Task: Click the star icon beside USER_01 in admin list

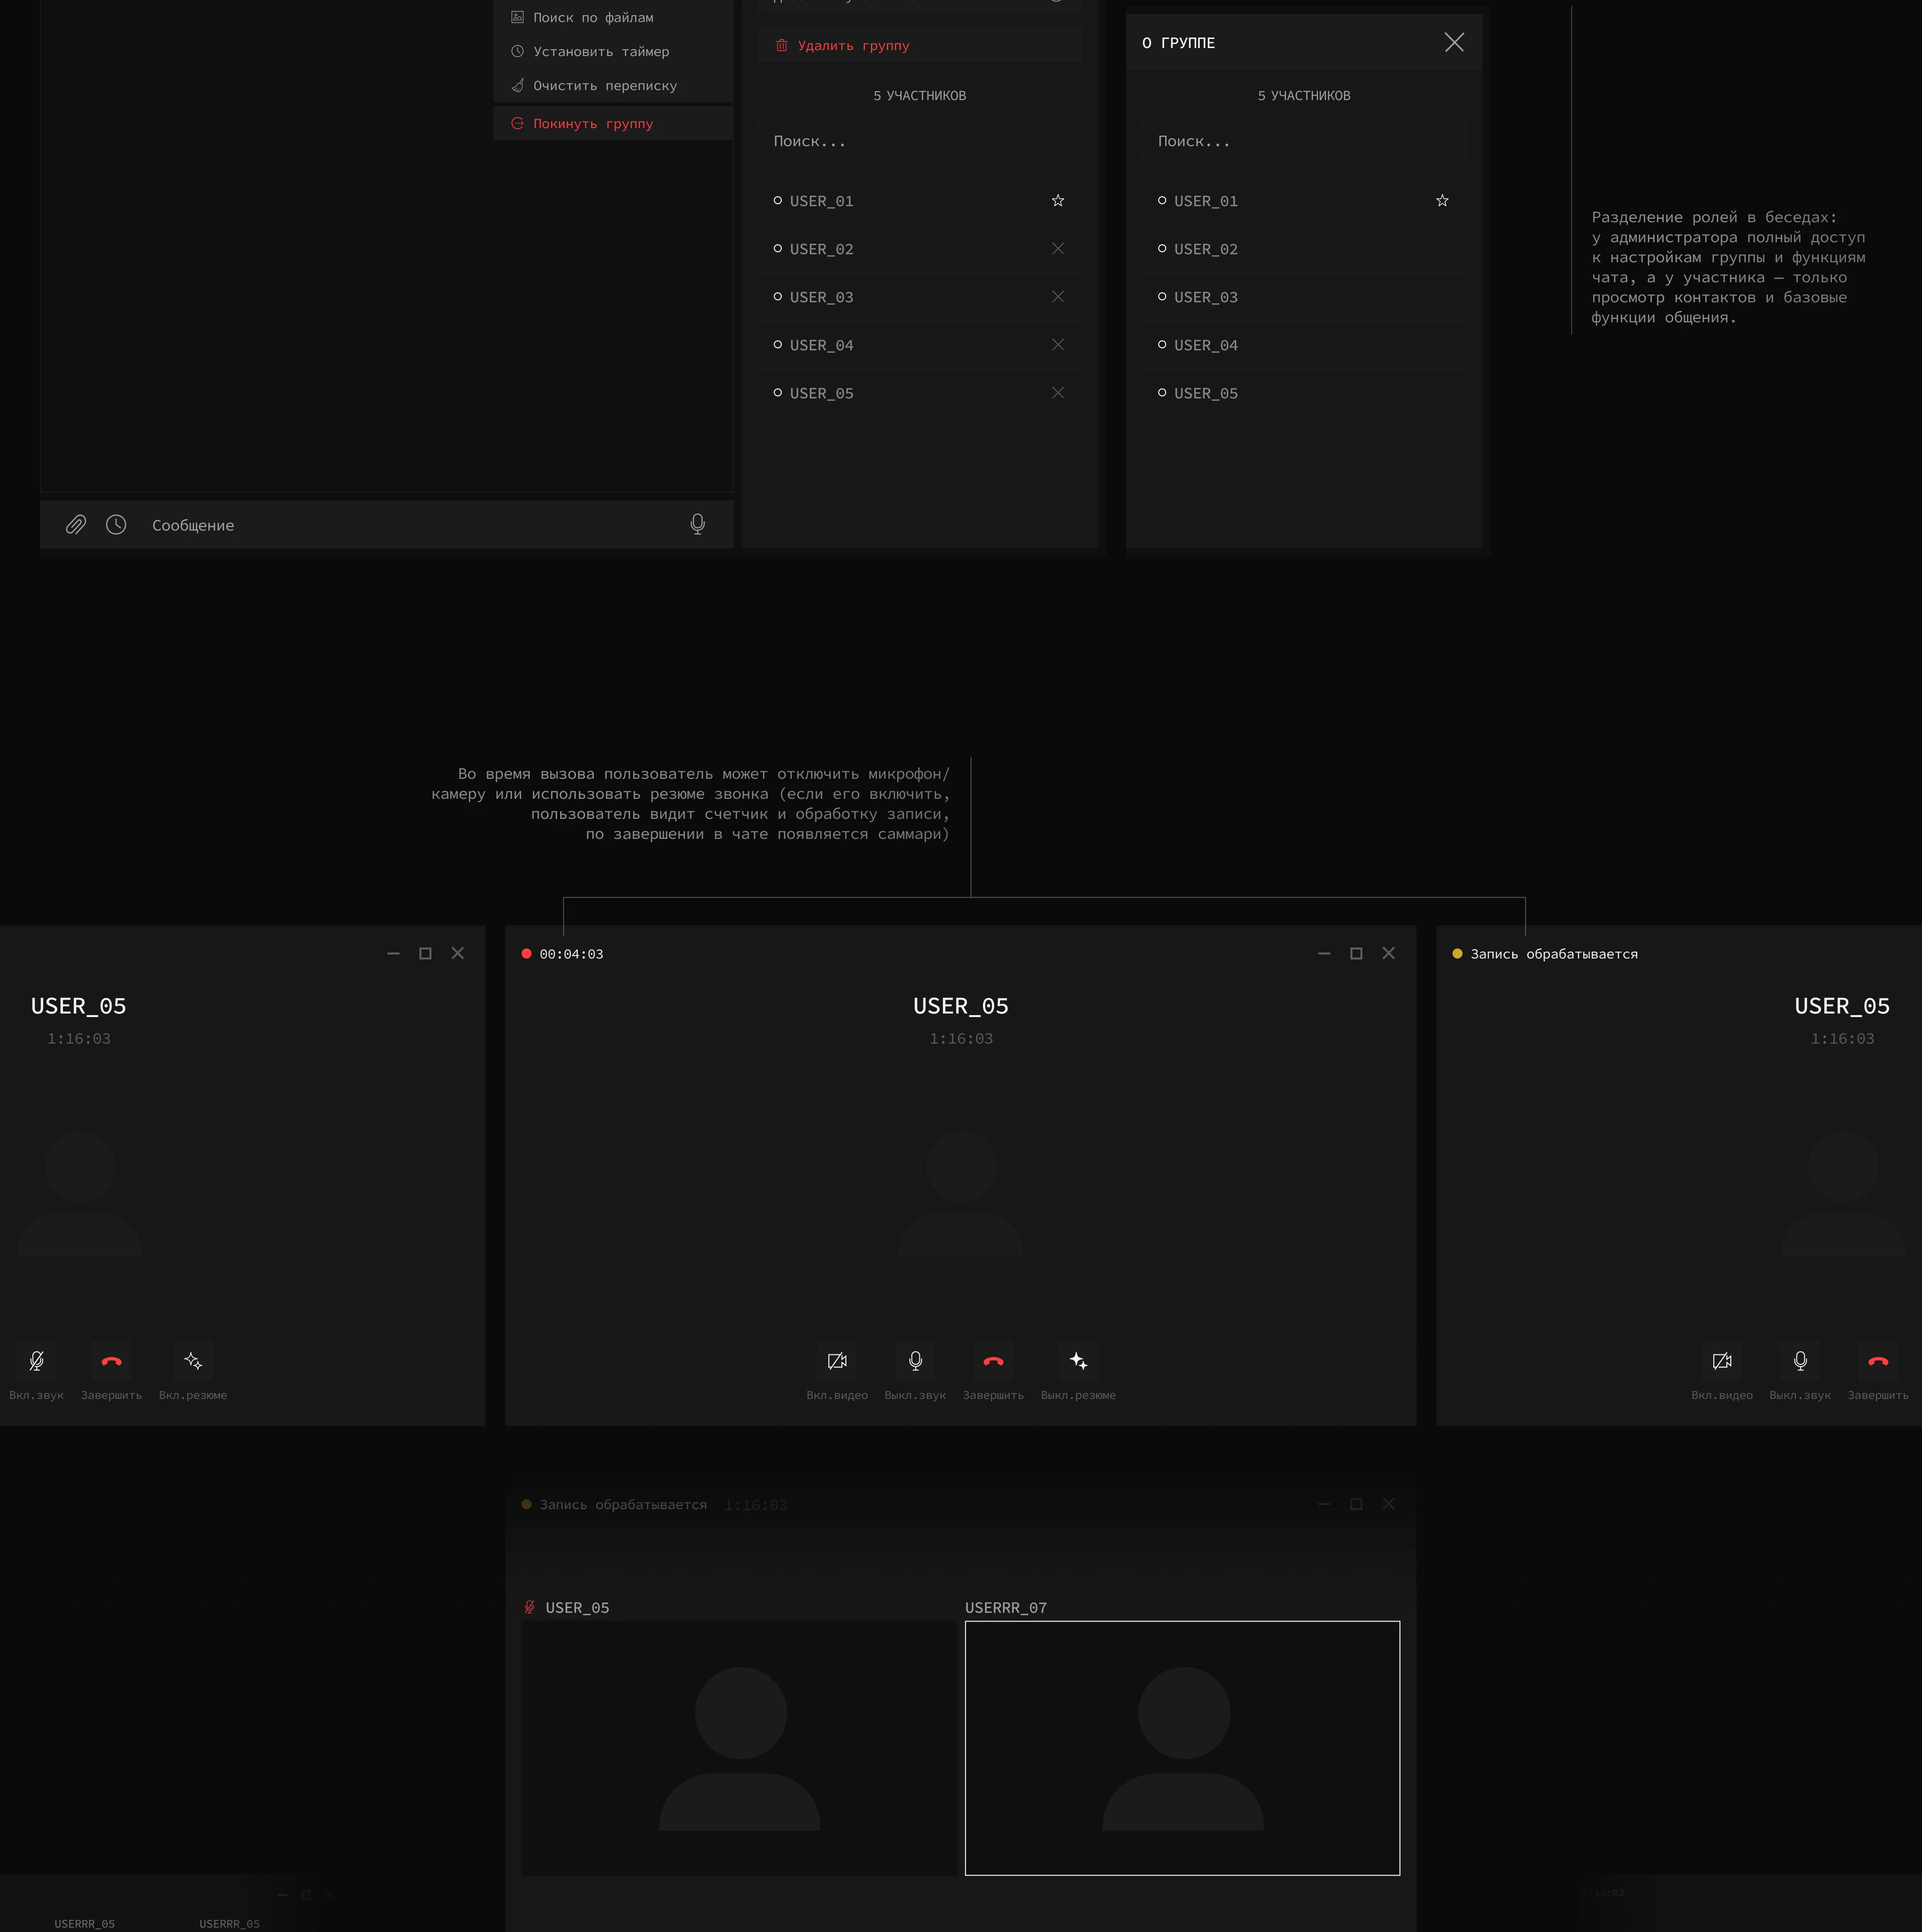Action: (x=1057, y=201)
